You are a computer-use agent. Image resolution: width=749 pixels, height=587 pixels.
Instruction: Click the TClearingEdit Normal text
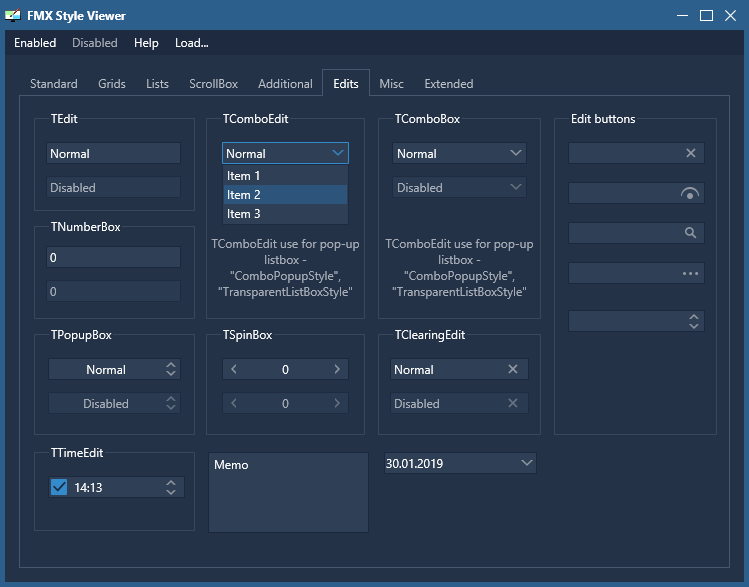tap(414, 370)
